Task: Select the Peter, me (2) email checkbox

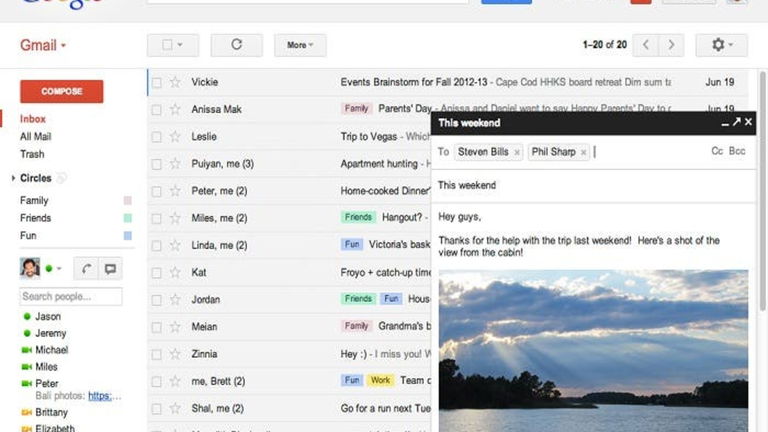Action: (x=156, y=191)
